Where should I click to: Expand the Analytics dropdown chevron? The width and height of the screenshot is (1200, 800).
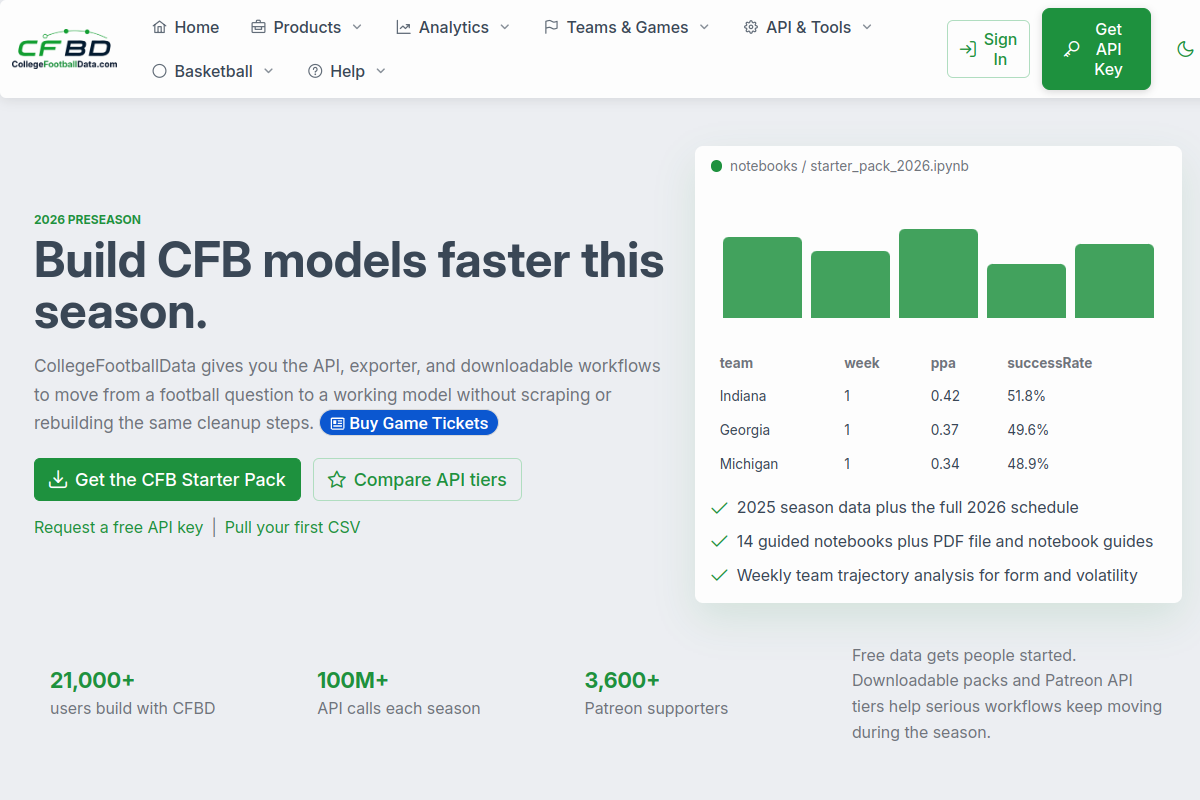[x=504, y=27]
